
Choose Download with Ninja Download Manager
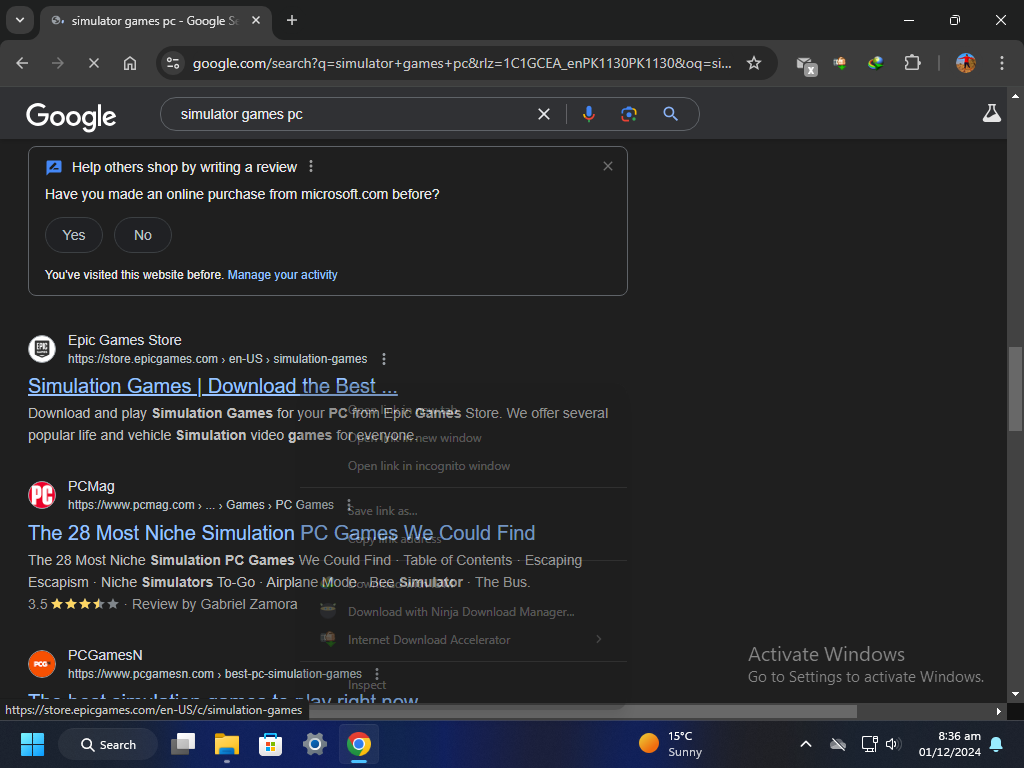(x=460, y=612)
